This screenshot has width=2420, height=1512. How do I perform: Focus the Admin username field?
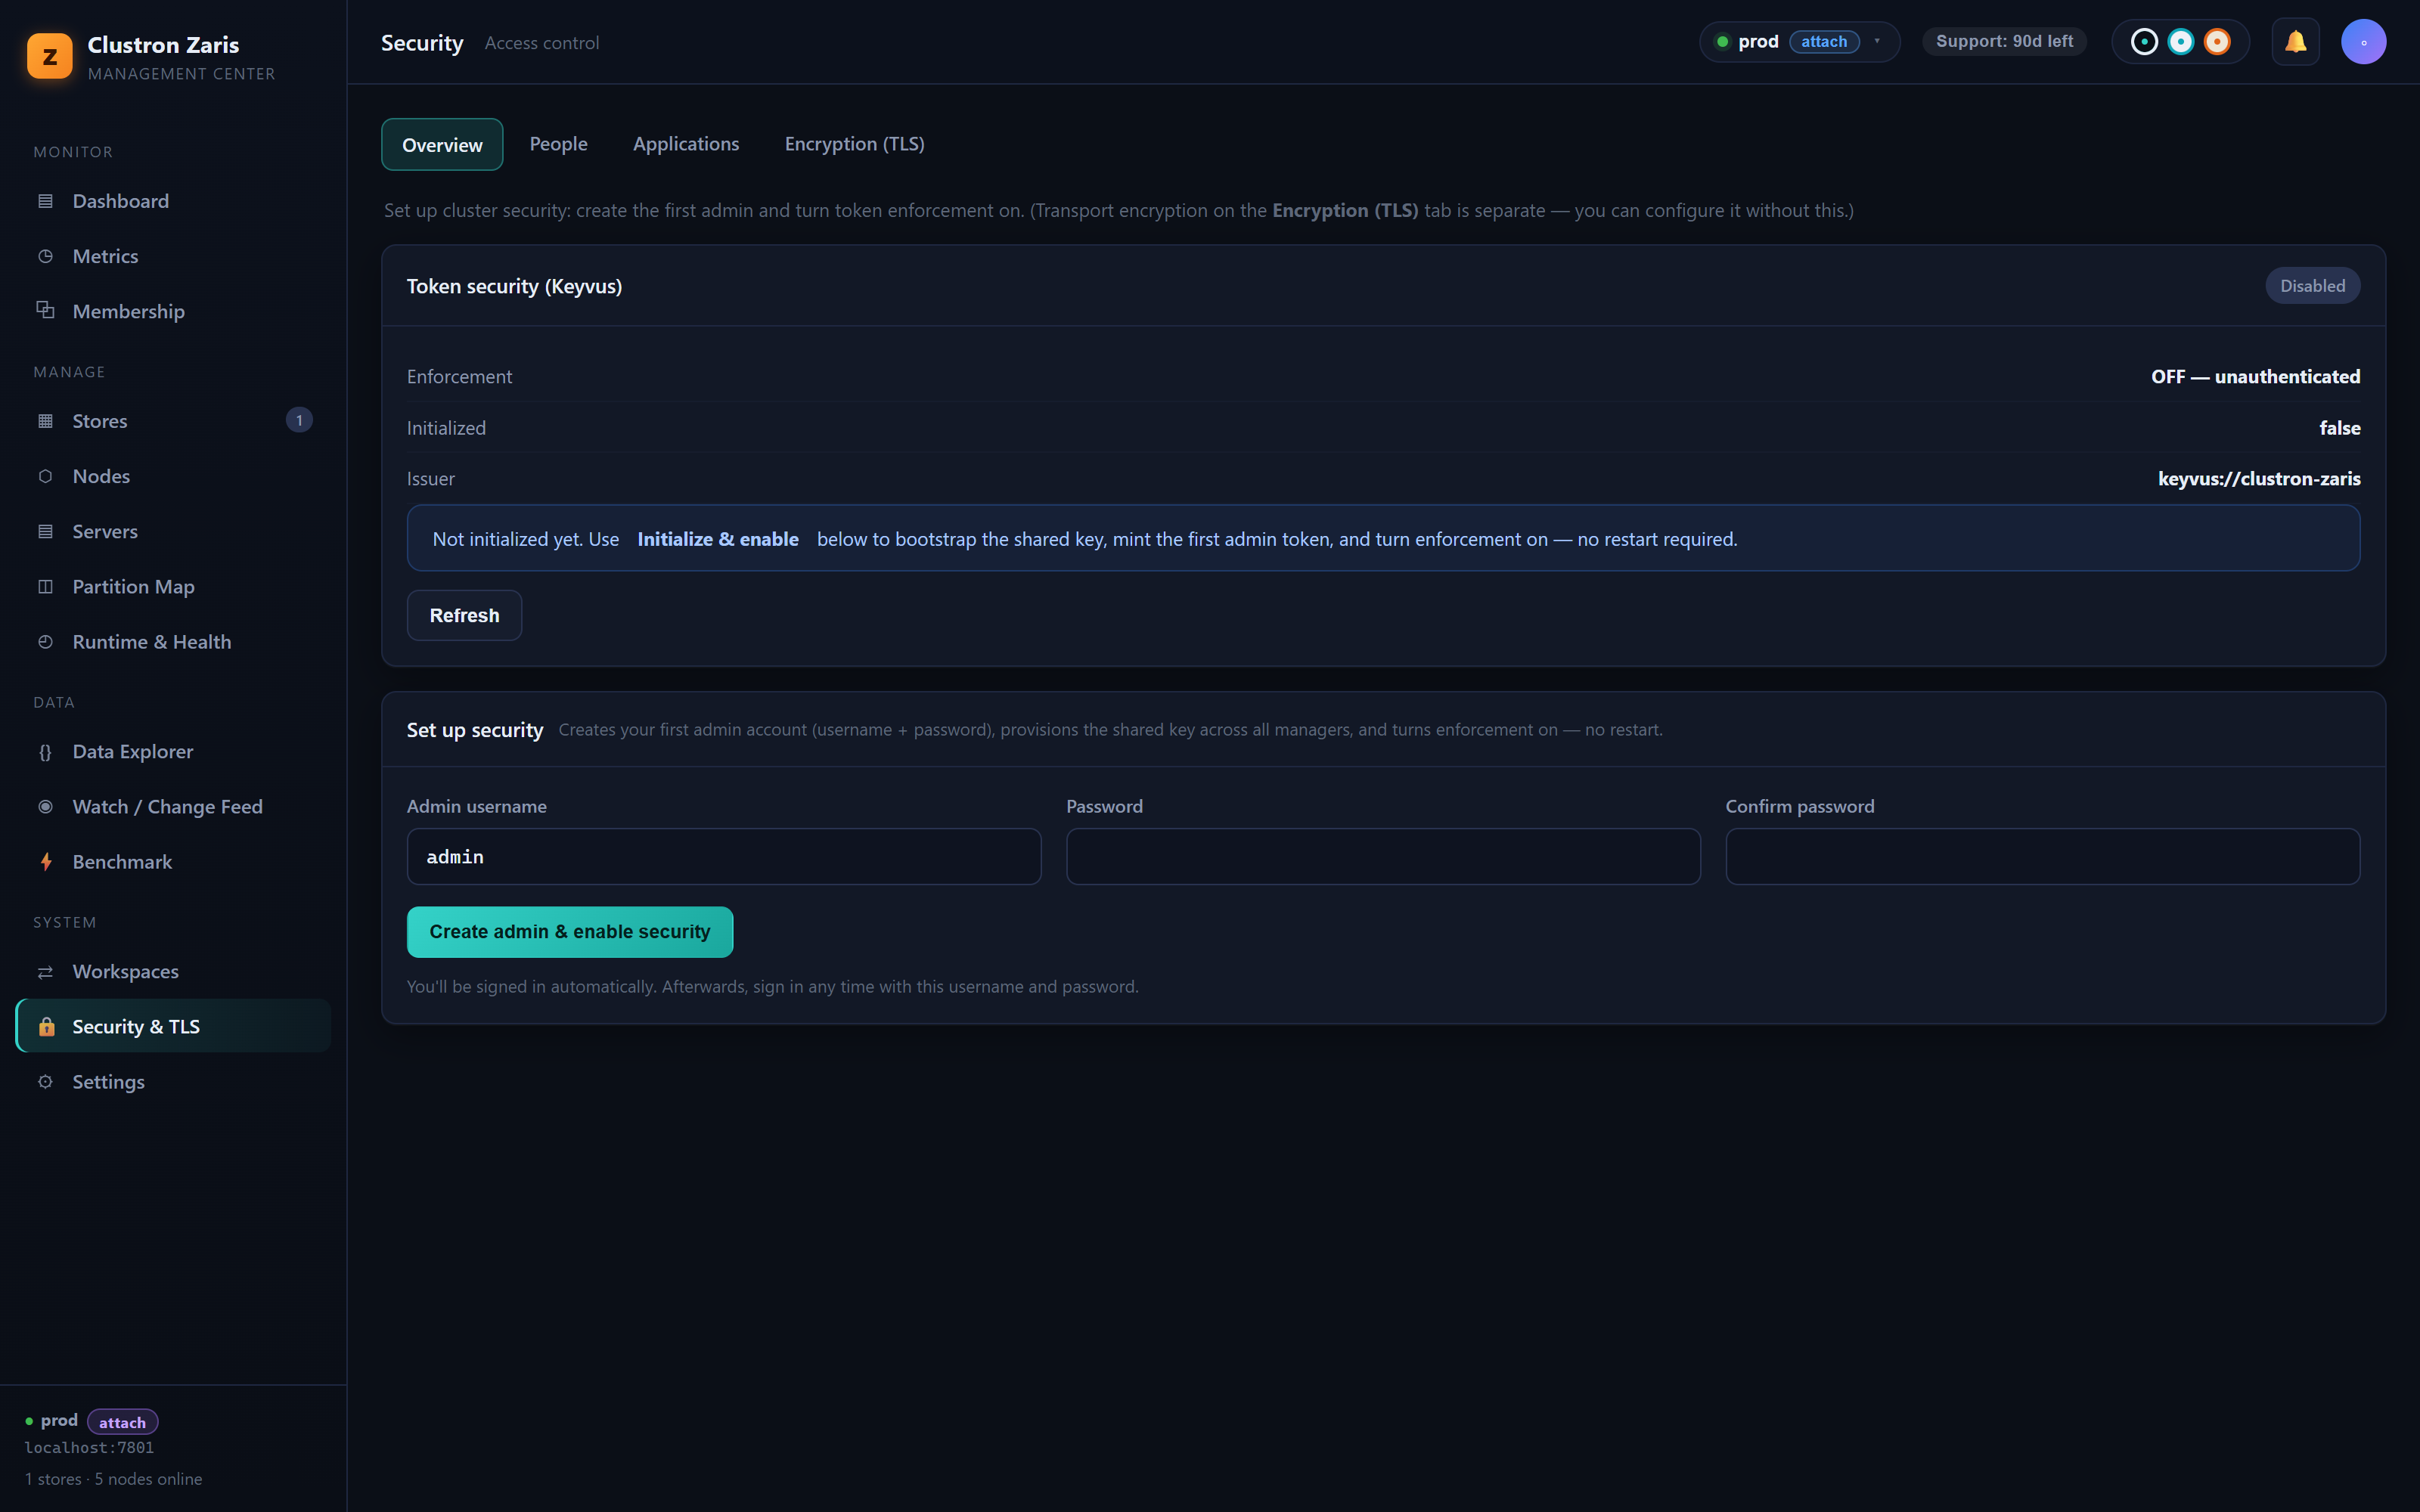coord(724,857)
